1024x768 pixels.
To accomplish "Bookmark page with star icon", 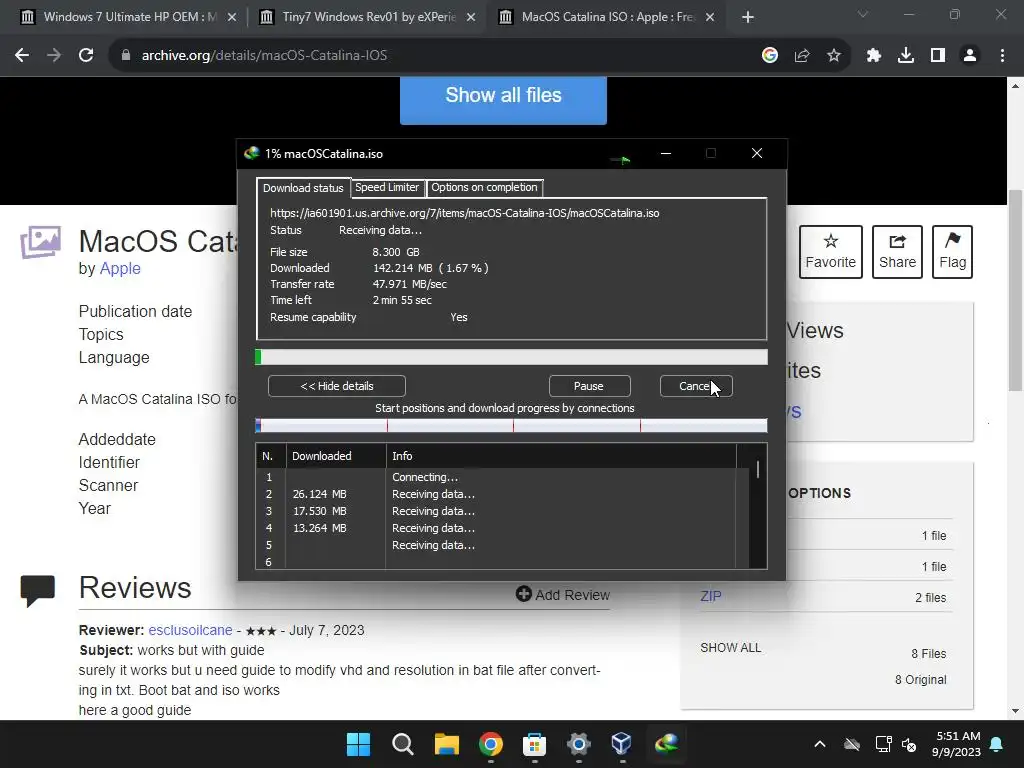I will (834, 56).
